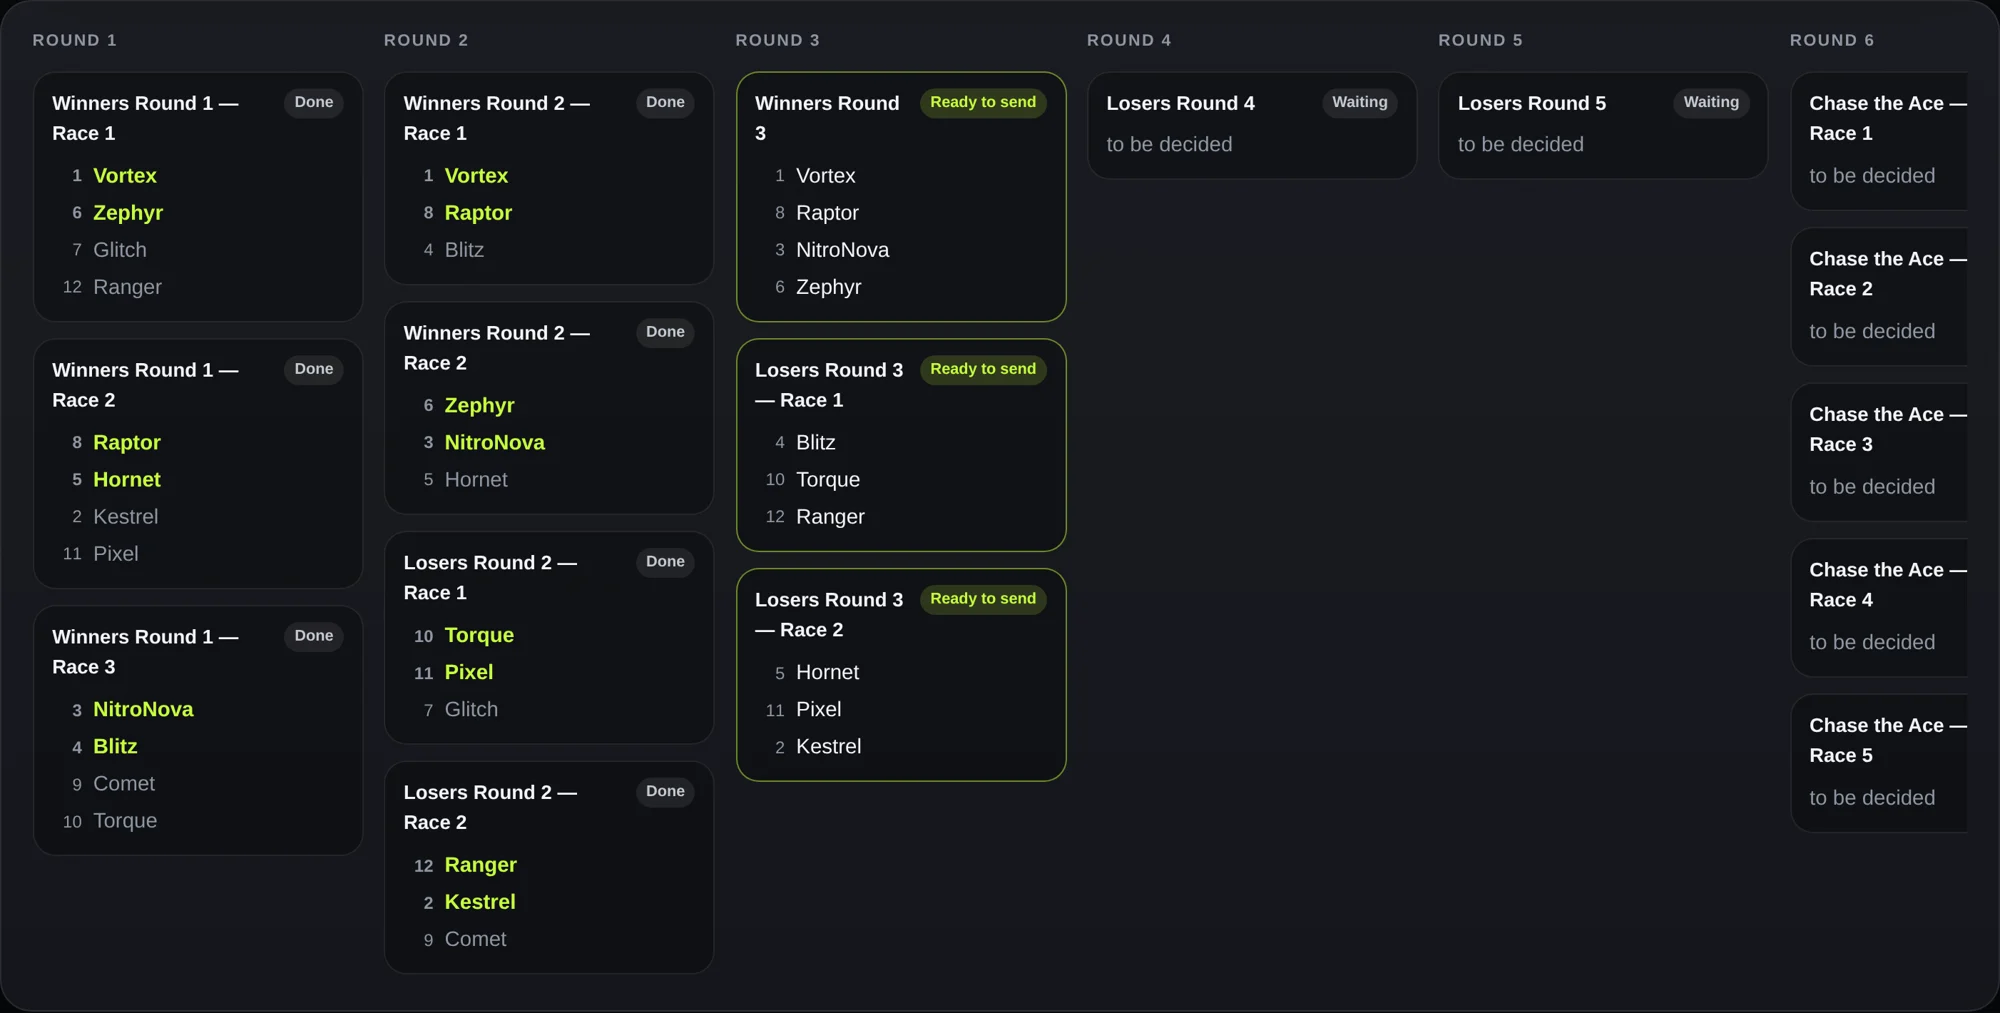Select Blitz in Winners Round 2 — Race 1
The width and height of the screenshot is (2000, 1013).
click(464, 250)
